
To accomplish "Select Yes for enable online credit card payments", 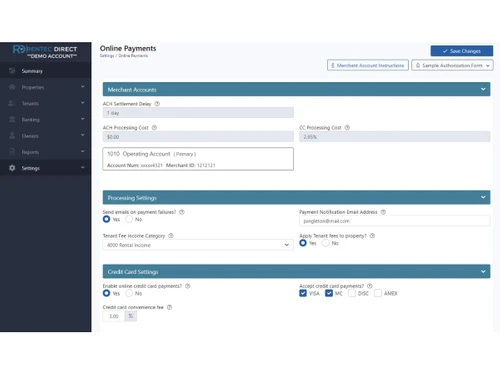I will point(106,293).
